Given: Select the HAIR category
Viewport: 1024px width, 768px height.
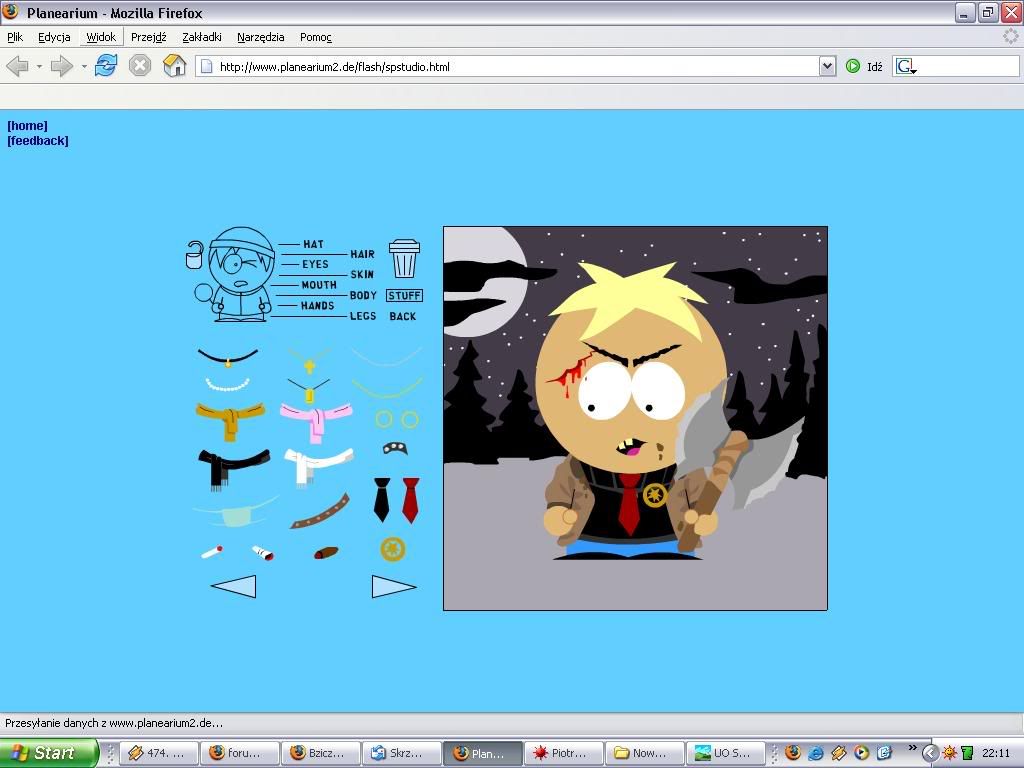Looking at the screenshot, I should pyautogui.click(x=362, y=254).
